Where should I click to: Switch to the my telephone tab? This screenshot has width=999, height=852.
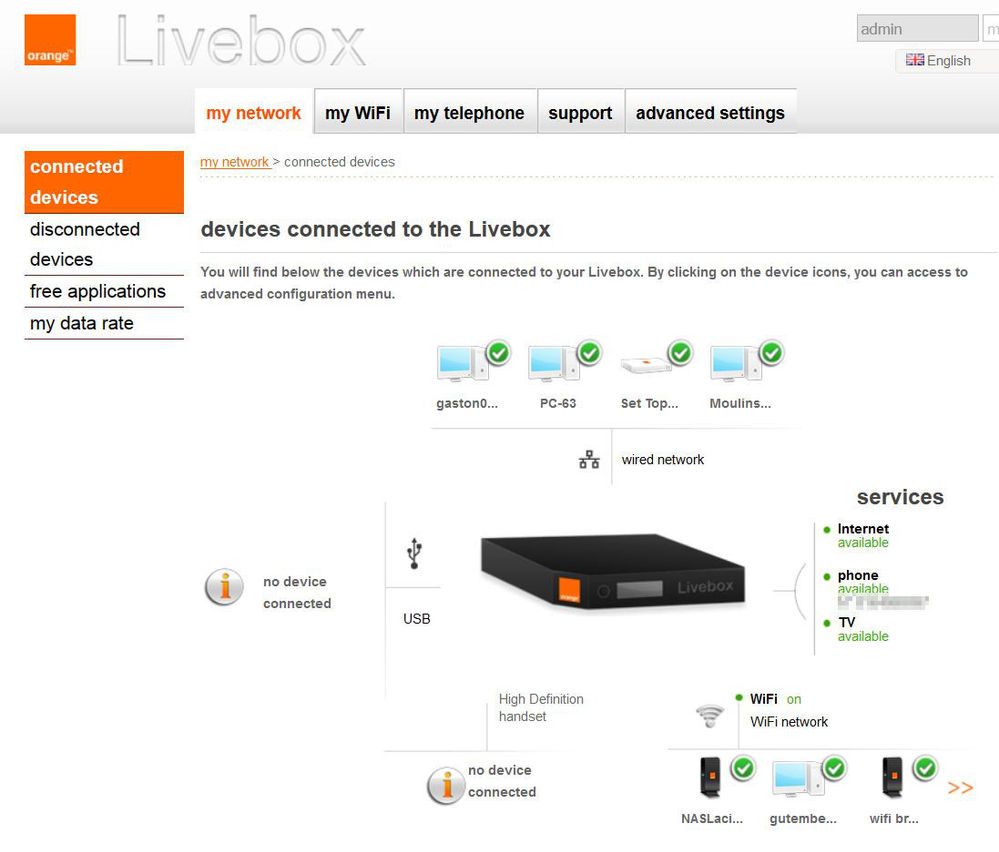[x=469, y=113]
